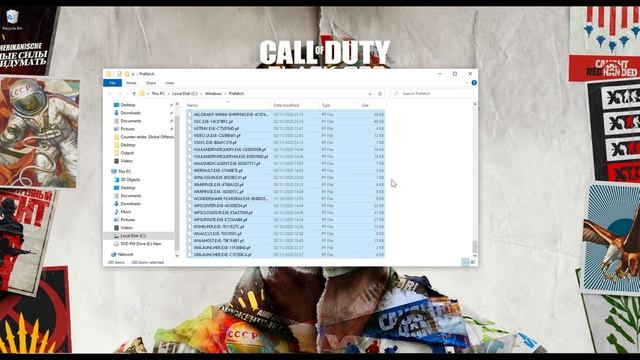Maximize the Prefetch Explorer window
The height and width of the screenshot is (360, 640).
(455, 74)
